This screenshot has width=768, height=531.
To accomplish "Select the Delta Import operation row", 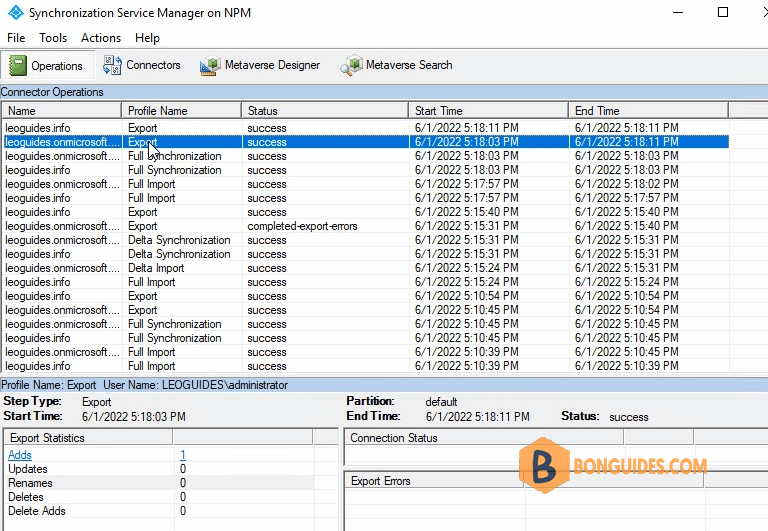I will click(x=366, y=268).
